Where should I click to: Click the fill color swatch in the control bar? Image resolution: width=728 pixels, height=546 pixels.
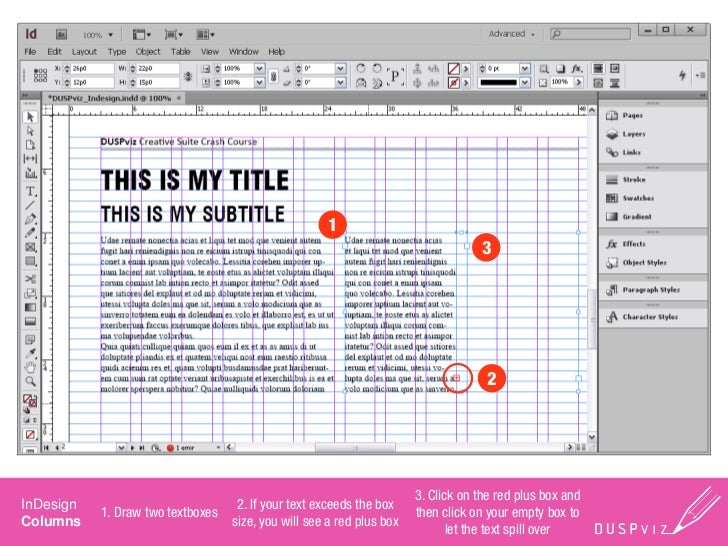point(454,69)
